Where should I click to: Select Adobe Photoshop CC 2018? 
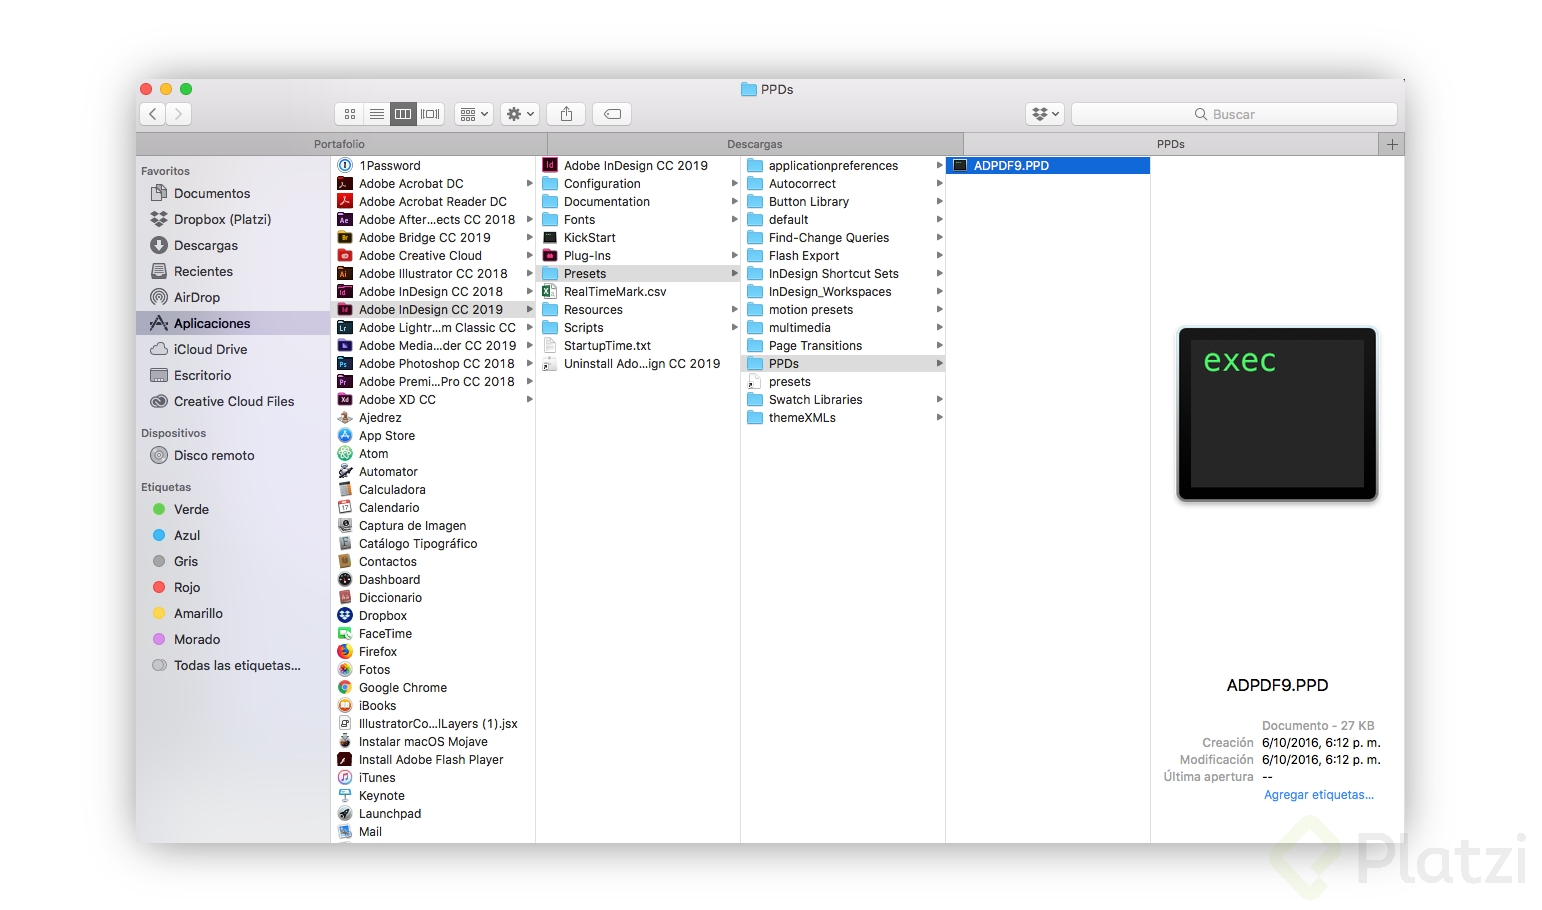pyautogui.click(x=434, y=363)
